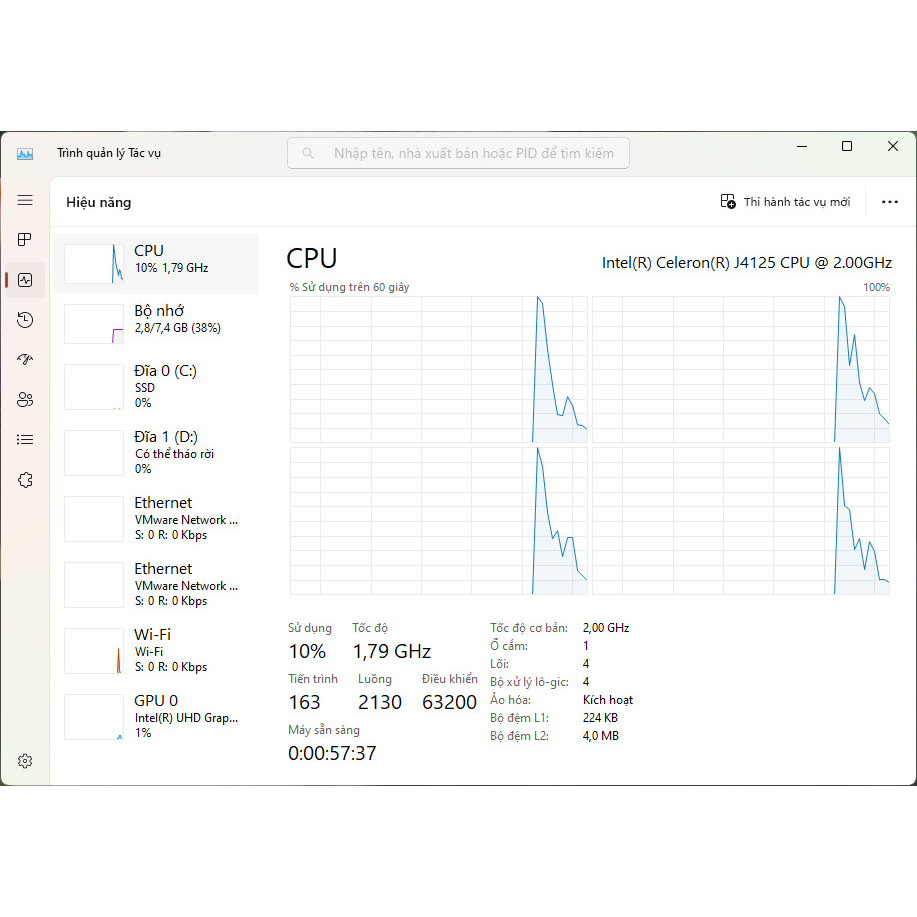
Task: Open the three-dot more options menu
Action: click(889, 202)
